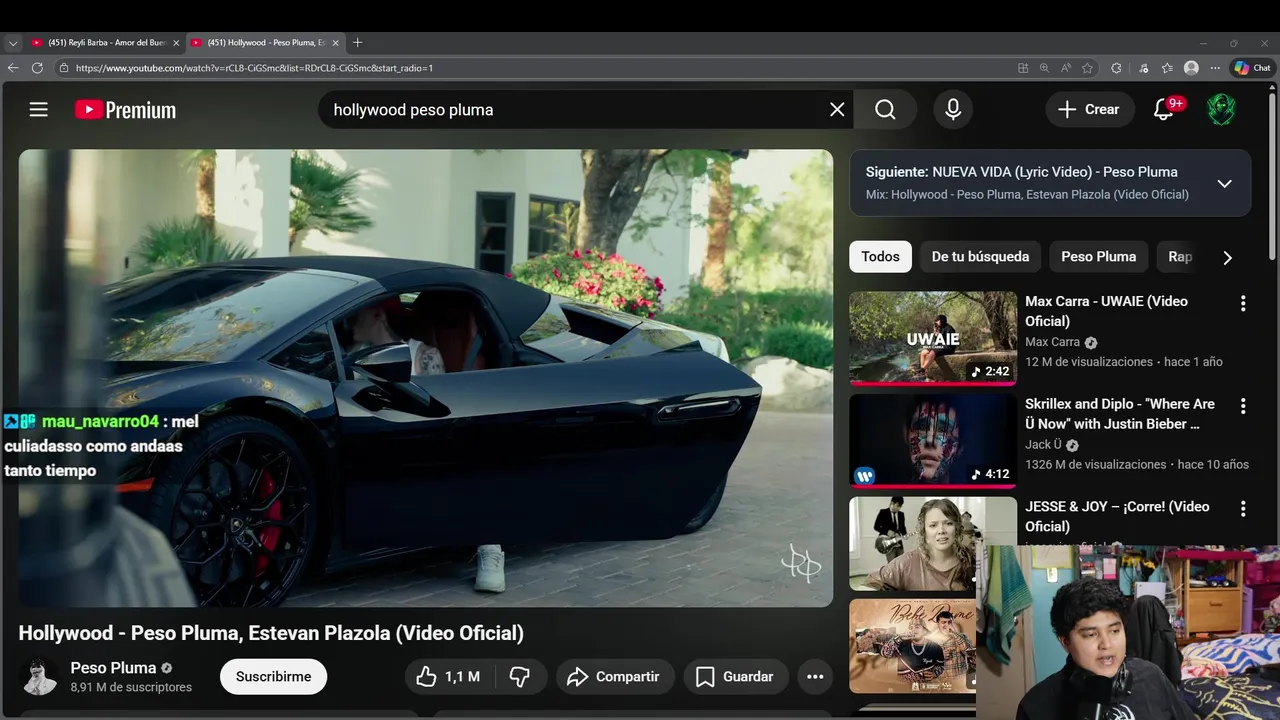Switch to the Reyli Barba browser tab

(105, 43)
